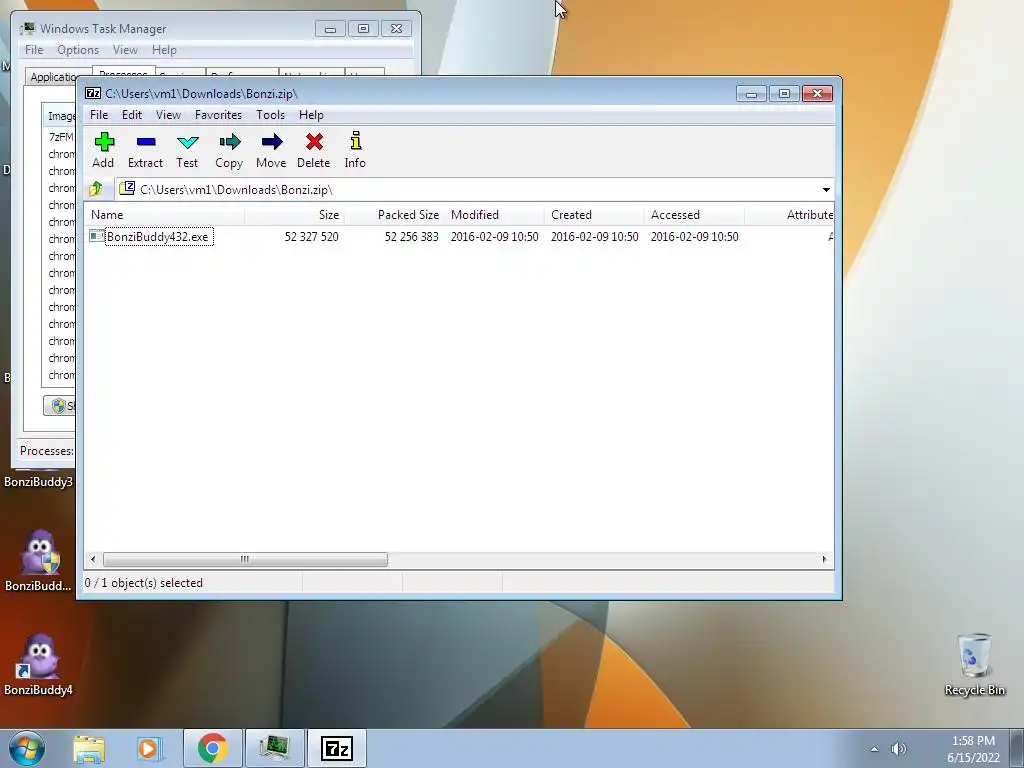This screenshot has width=1024, height=768.
Task: Expand the address path dropdown
Action: point(826,189)
